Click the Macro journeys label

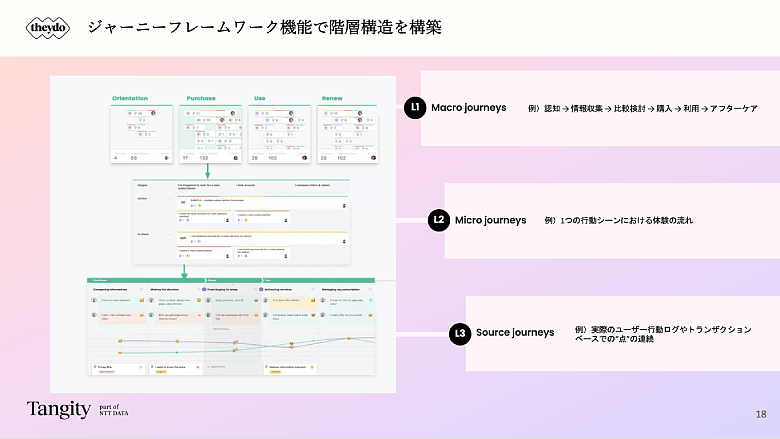pos(468,107)
